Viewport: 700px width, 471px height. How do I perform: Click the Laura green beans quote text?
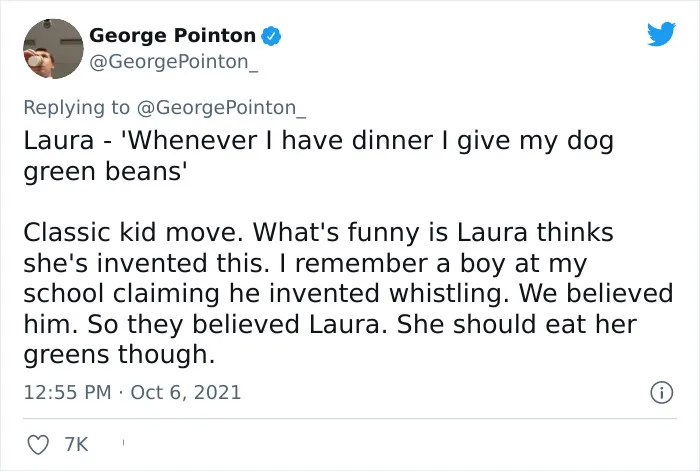[318, 156]
